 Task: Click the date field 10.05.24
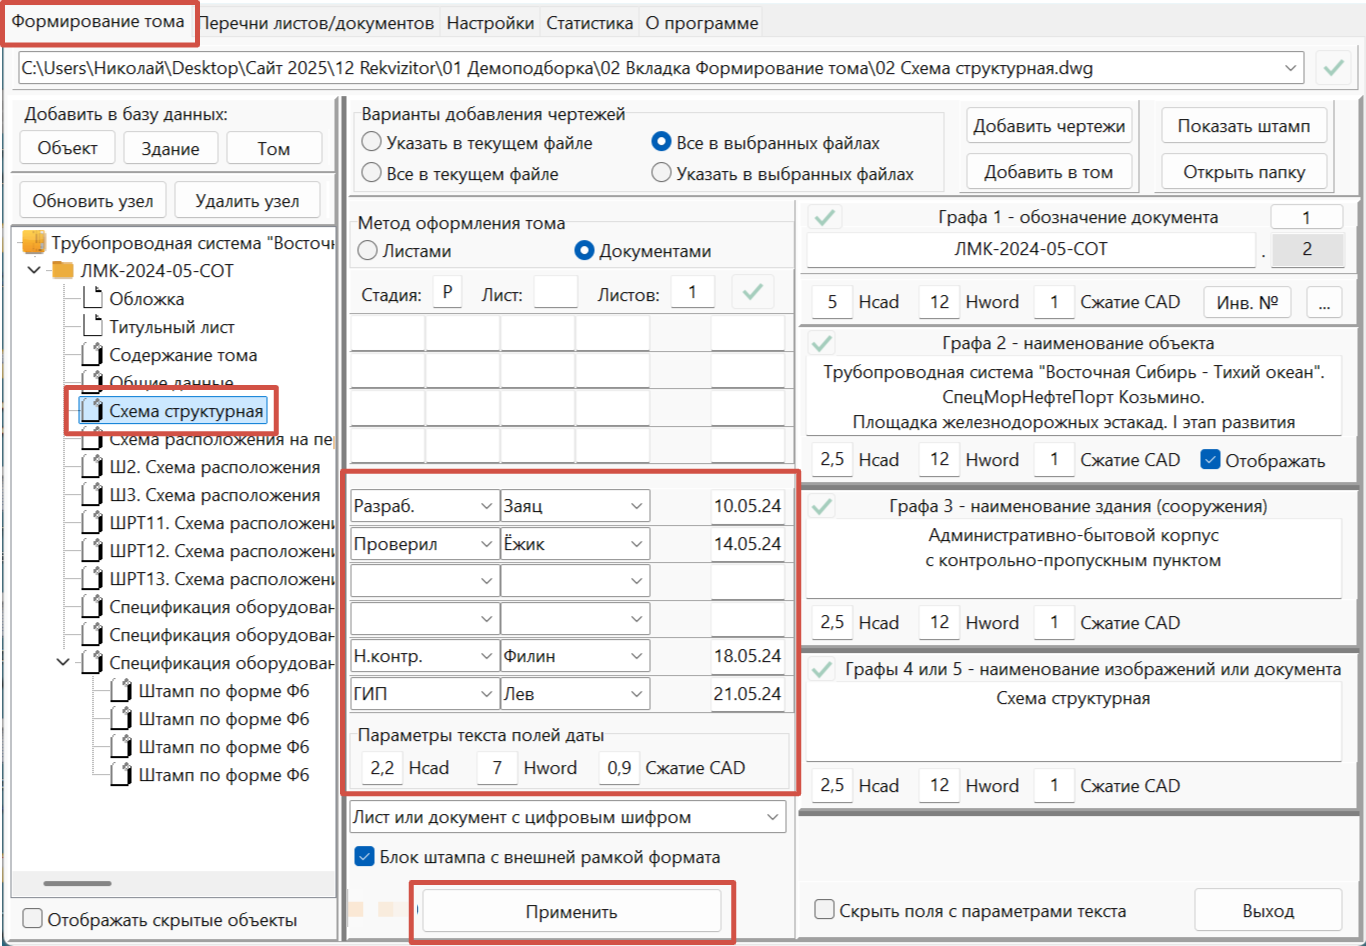pos(747,506)
